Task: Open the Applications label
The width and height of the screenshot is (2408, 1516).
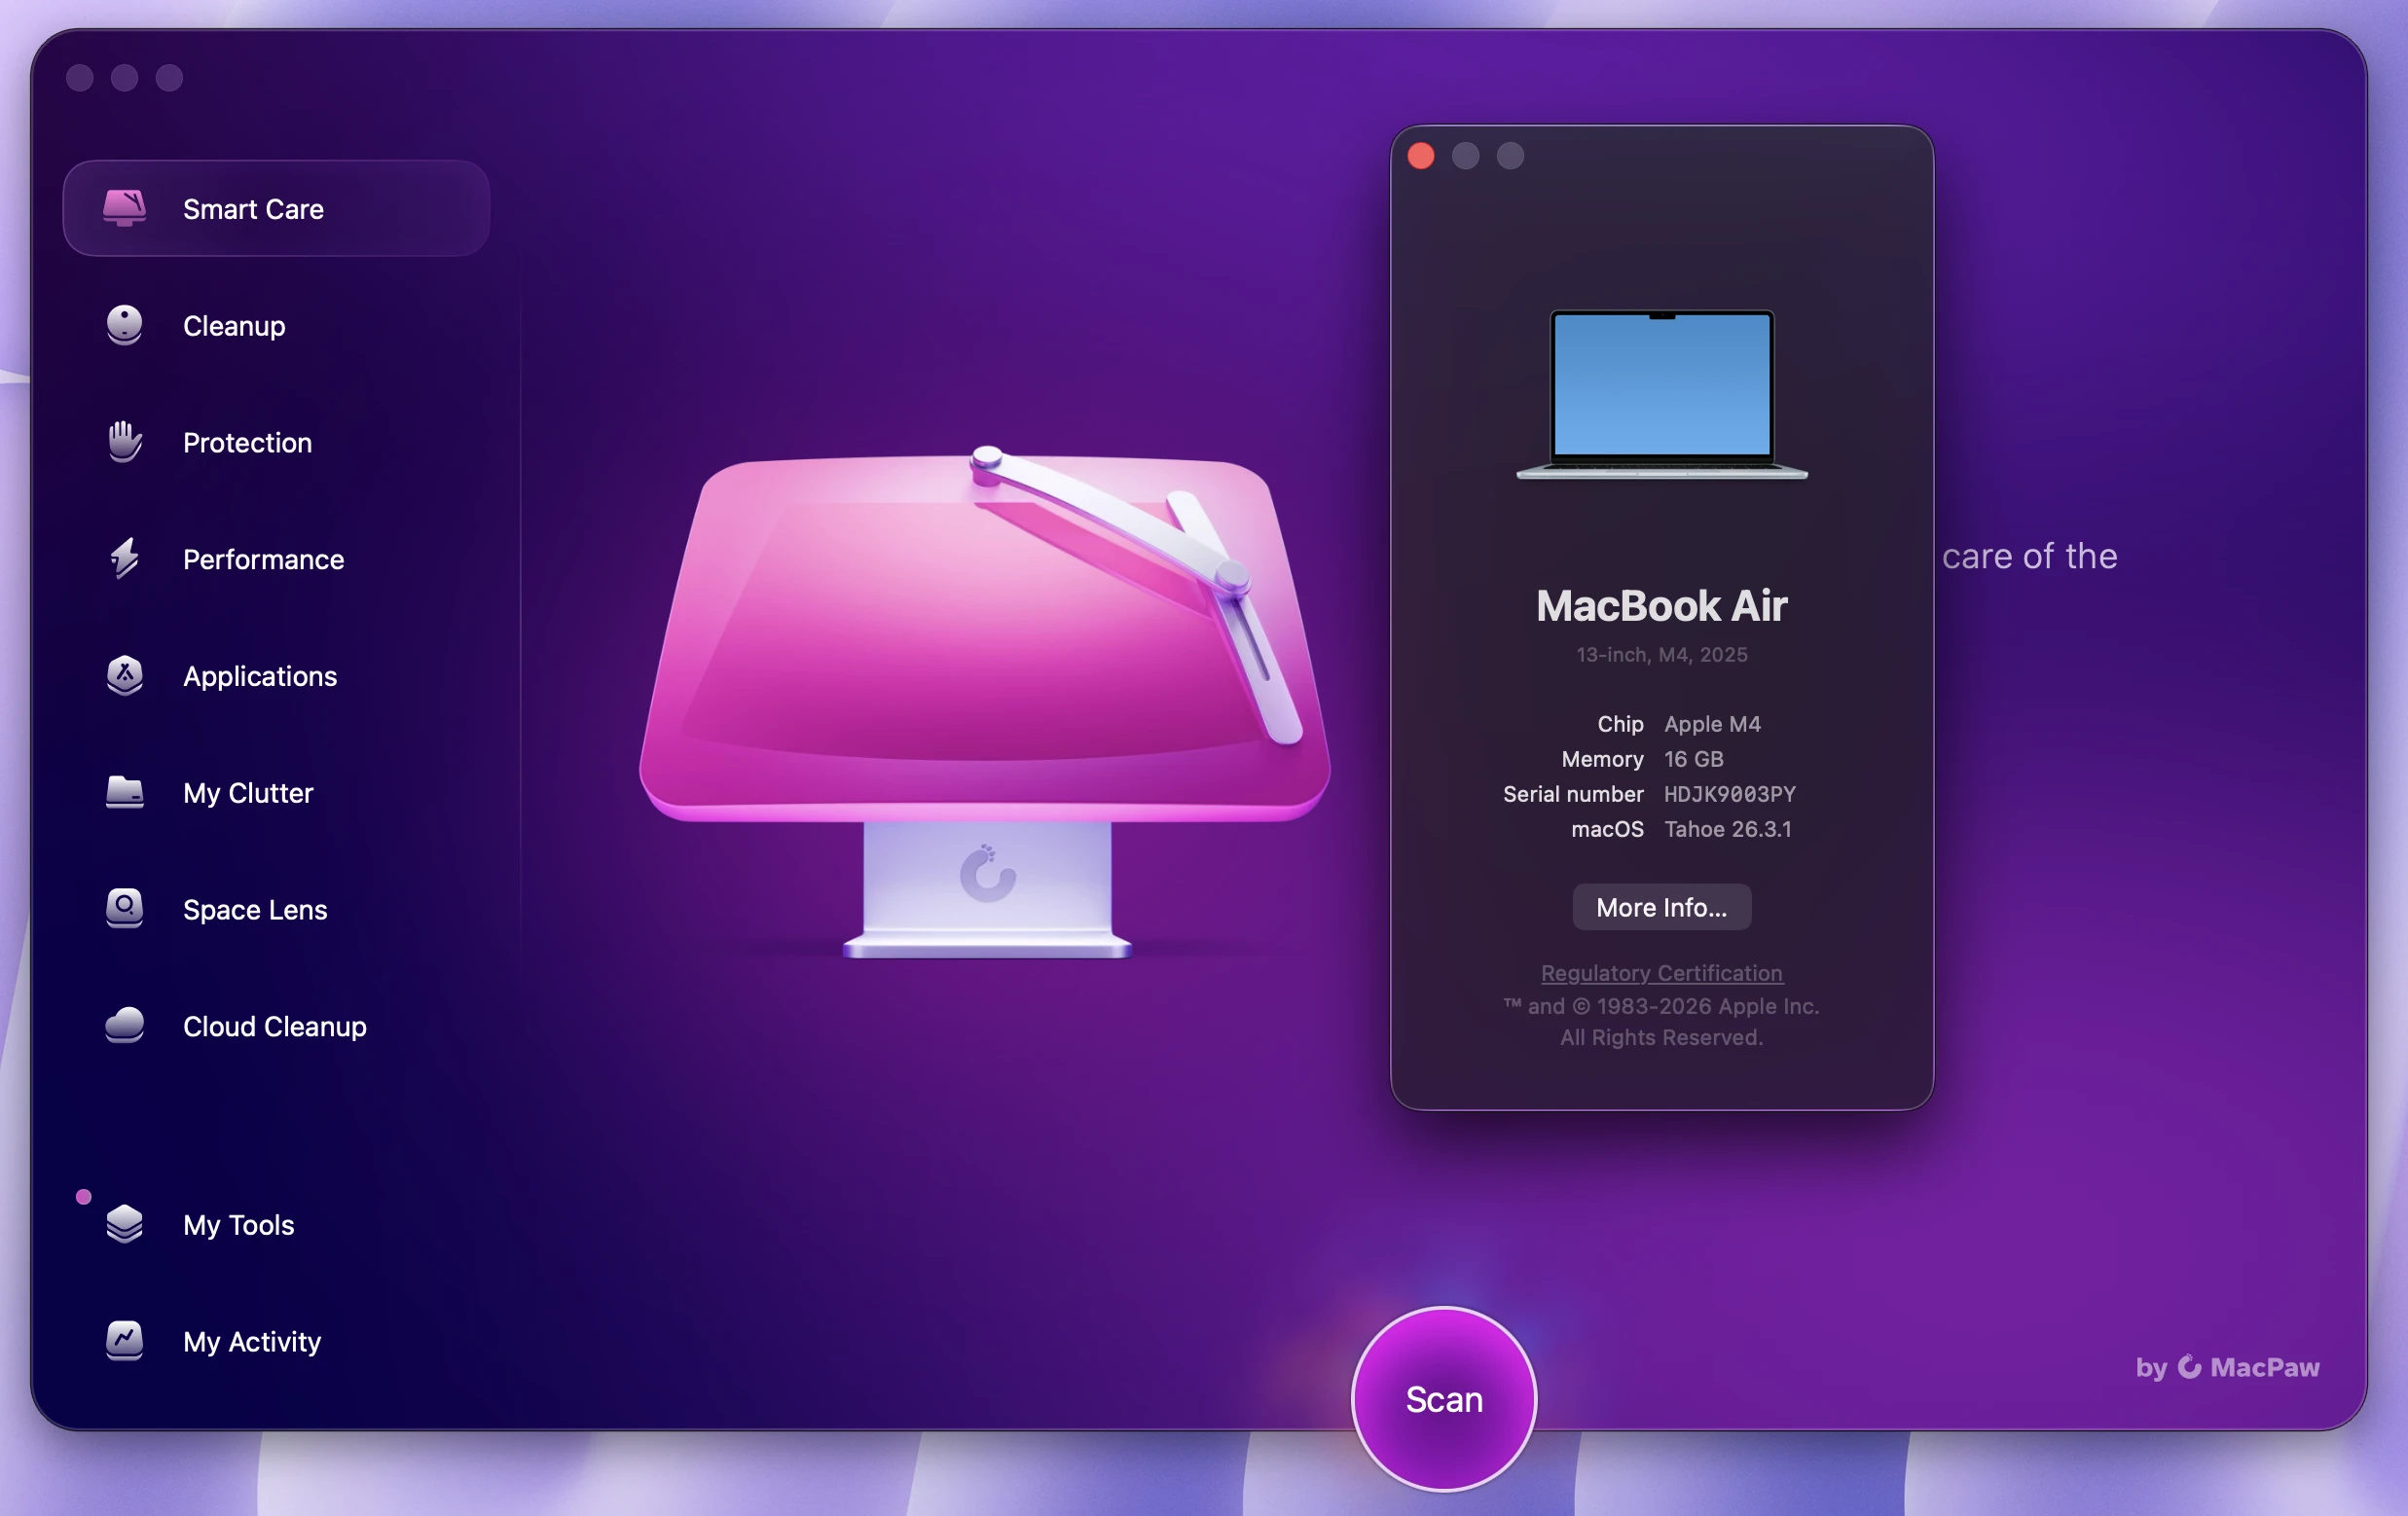Action: coord(260,676)
